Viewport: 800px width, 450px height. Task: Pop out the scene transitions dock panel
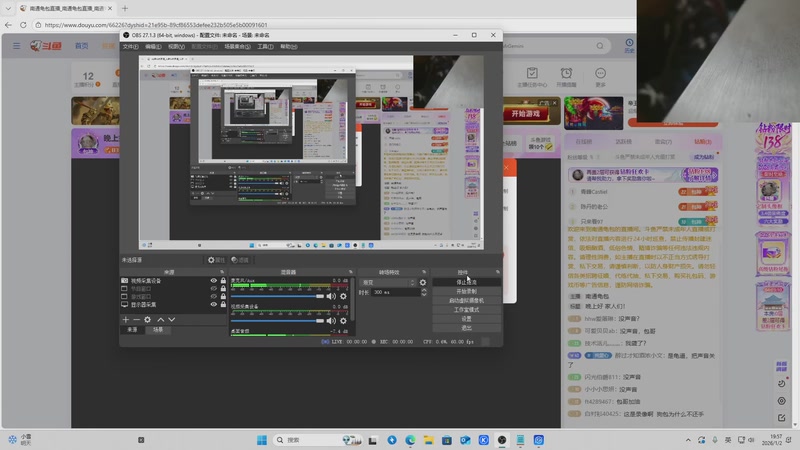tap(424, 272)
